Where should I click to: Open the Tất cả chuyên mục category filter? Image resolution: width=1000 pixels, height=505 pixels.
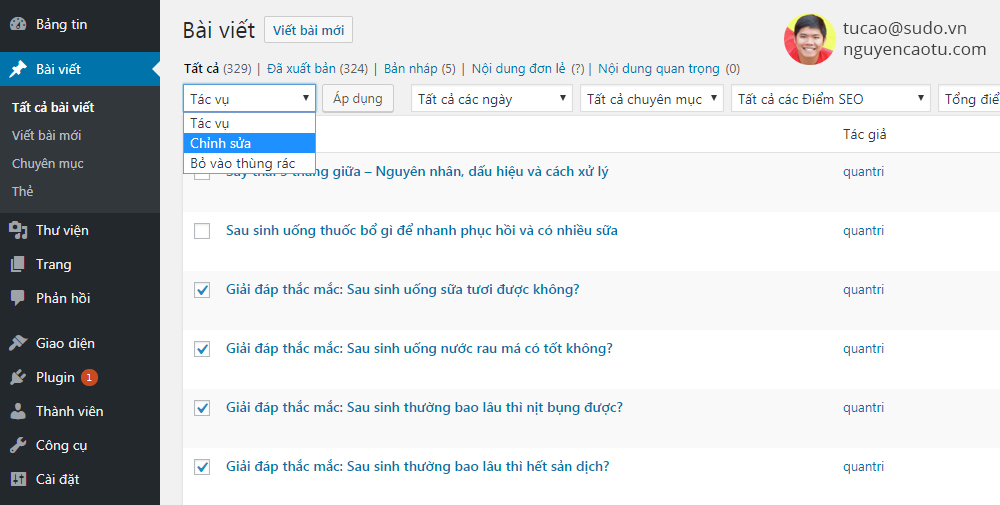[x=652, y=99]
